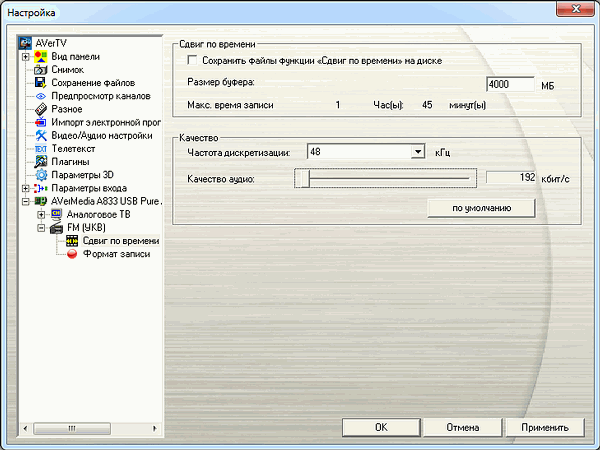
Task: Click the Параметры входа connector icon
Action: pyautogui.click(x=41, y=188)
